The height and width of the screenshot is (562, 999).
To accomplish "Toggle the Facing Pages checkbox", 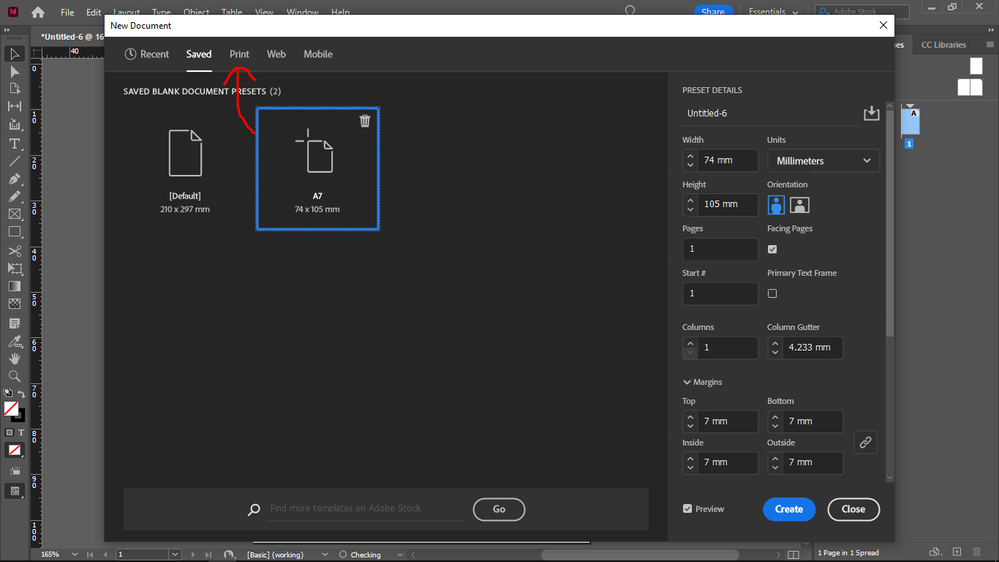I will 772,249.
